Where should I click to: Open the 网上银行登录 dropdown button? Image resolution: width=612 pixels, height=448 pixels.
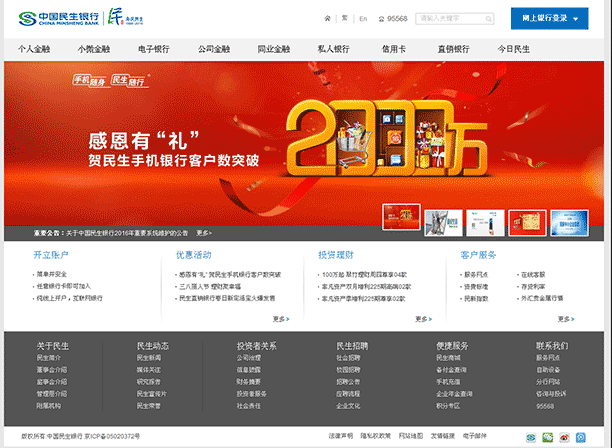pyautogui.click(x=549, y=18)
